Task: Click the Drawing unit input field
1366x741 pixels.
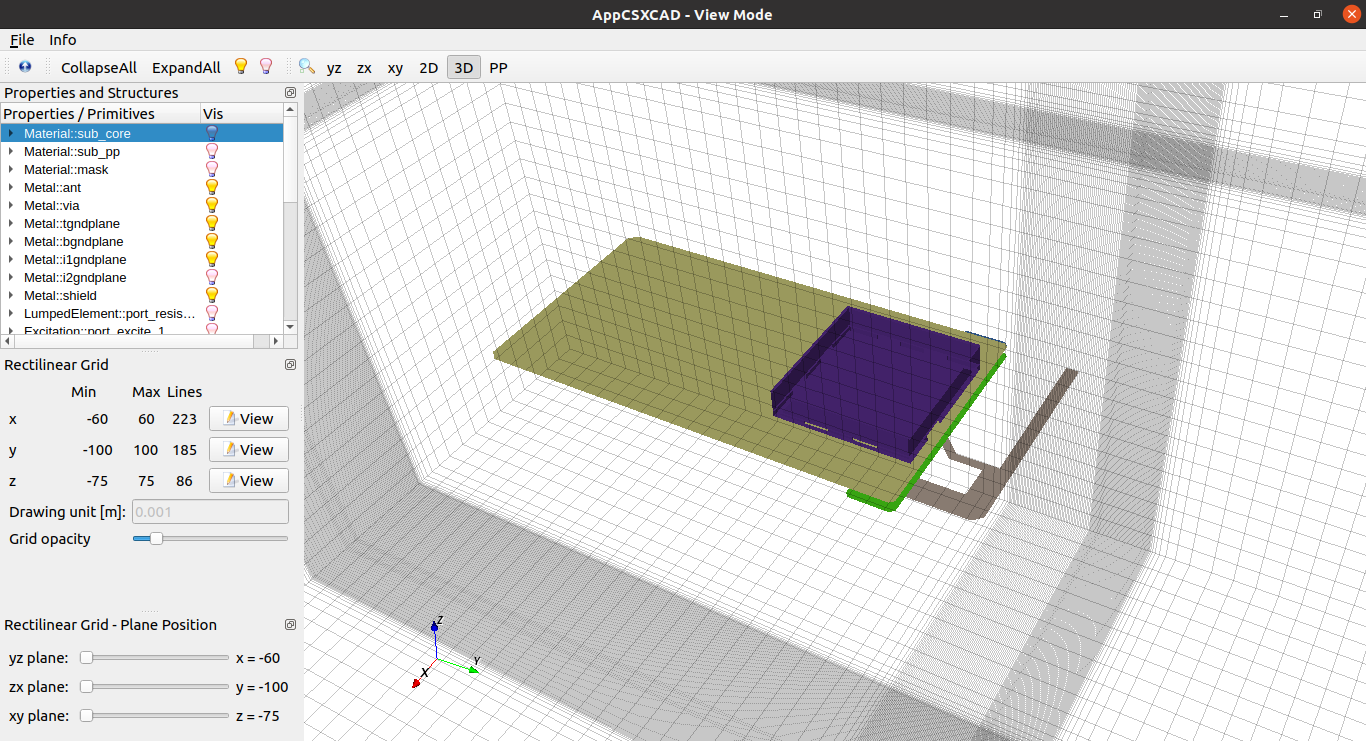Action: click(x=210, y=512)
